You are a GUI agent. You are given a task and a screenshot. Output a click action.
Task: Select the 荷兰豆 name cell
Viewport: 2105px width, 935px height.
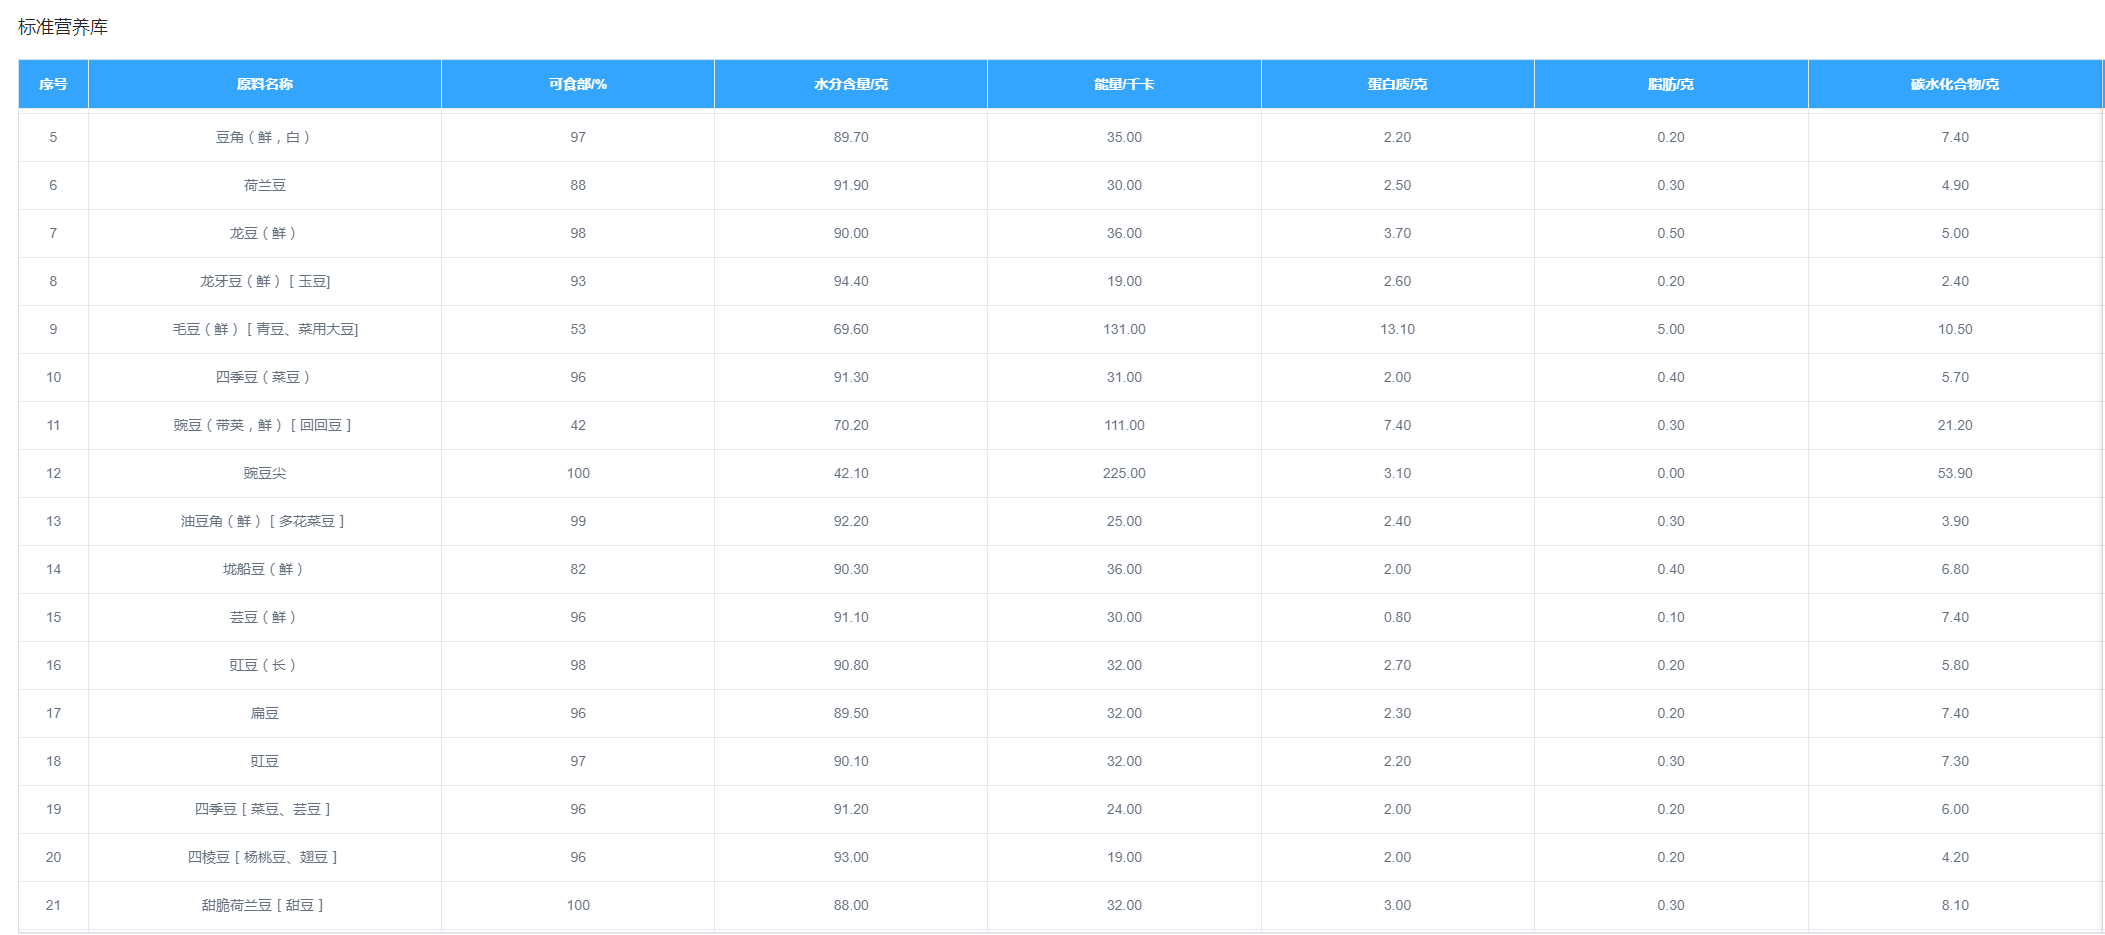tap(265, 185)
